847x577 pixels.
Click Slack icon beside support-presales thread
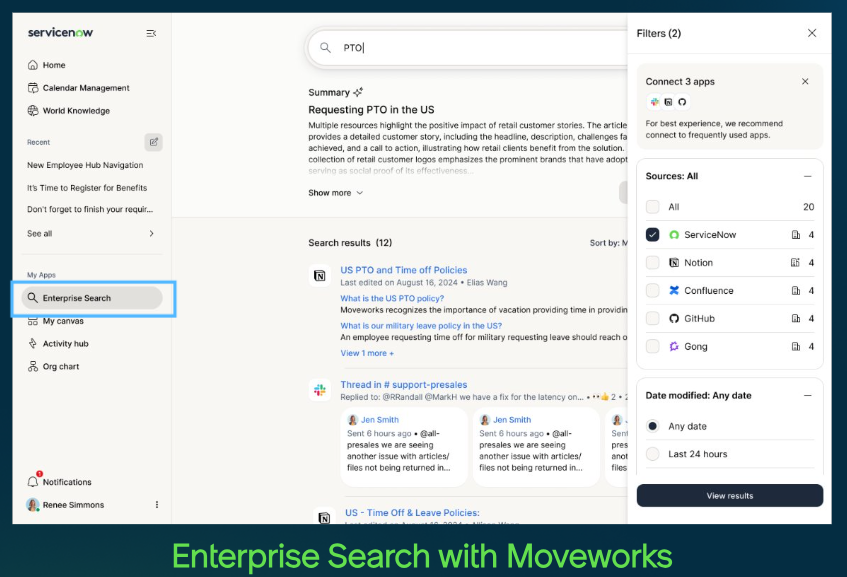coord(320,390)
